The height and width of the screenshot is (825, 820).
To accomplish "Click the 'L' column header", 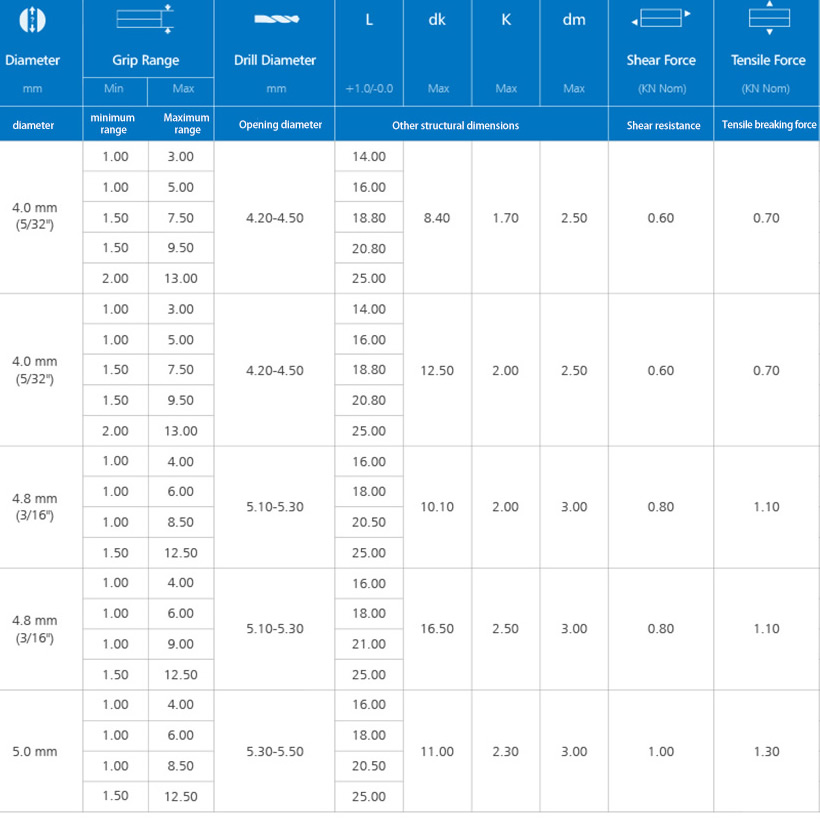I will coord(369,20).
